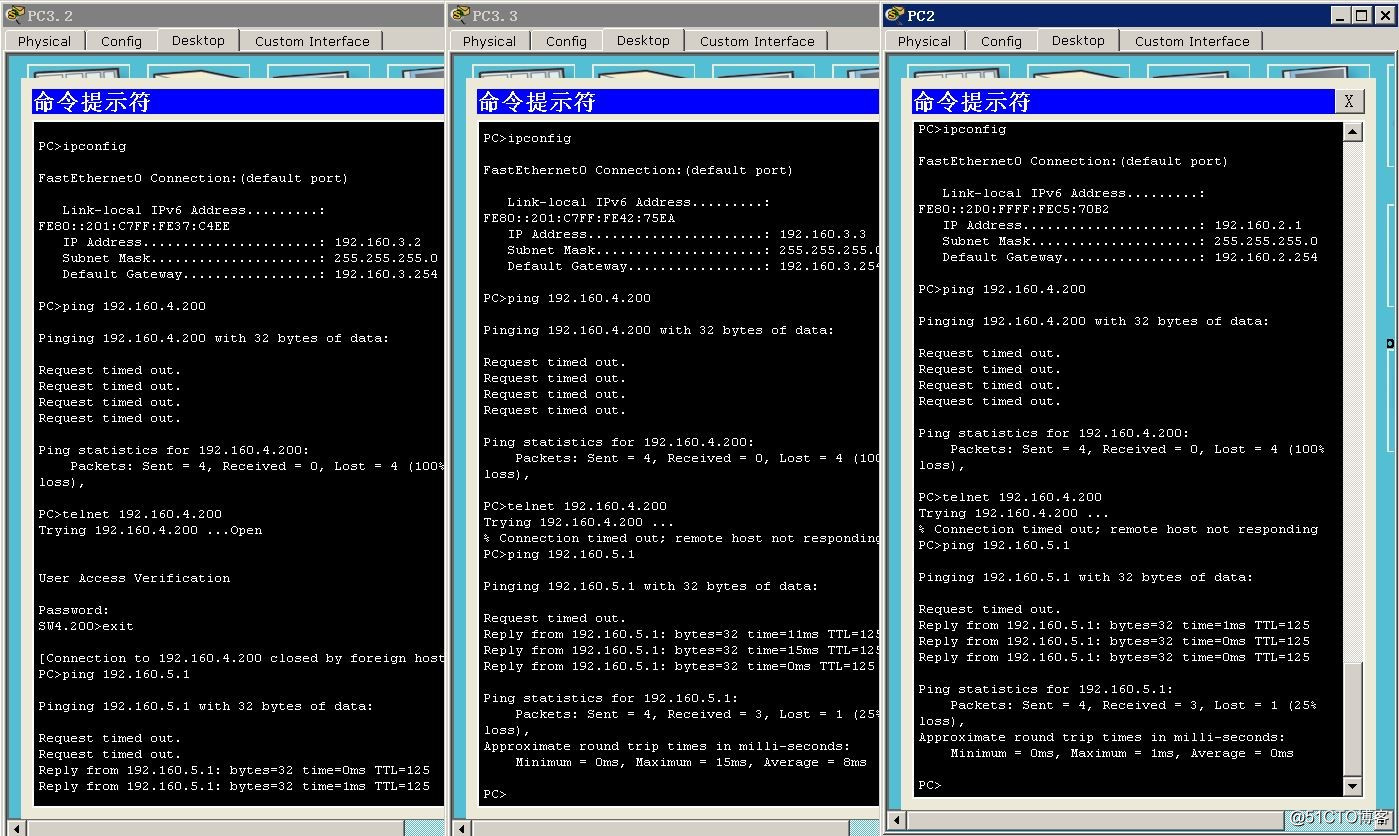Click 'PC>ping 192.160.5.1' line in PC2
Viewport: 1399px width, 836px height.
(x=994, y=545)
